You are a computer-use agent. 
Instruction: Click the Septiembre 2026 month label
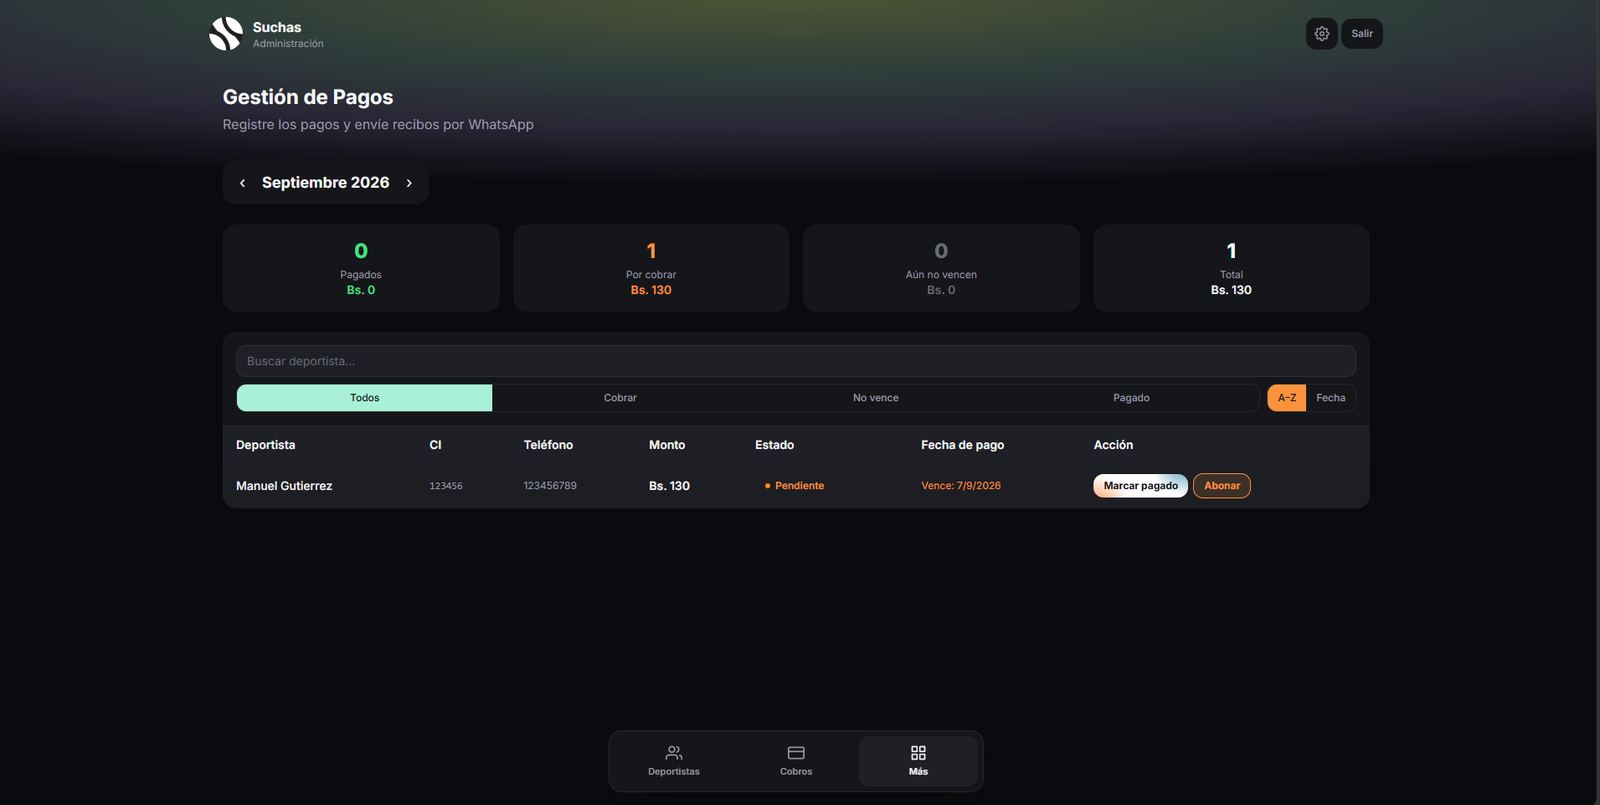click(x=325, y=183)
